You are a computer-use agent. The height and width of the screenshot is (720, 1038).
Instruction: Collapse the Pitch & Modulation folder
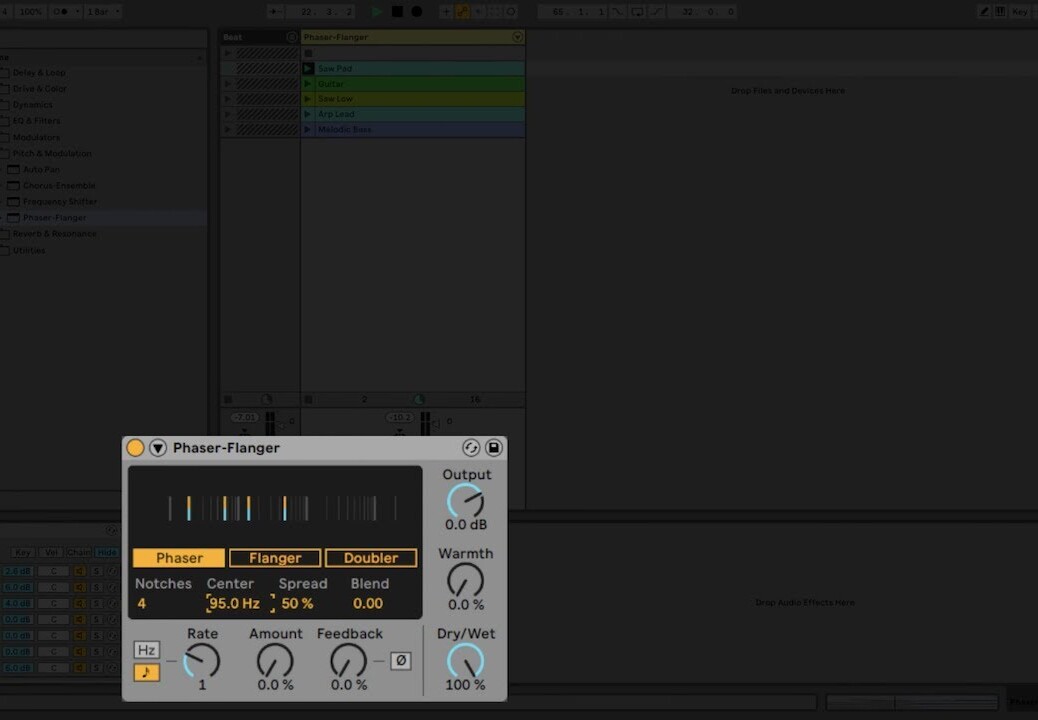coord(5,153)
